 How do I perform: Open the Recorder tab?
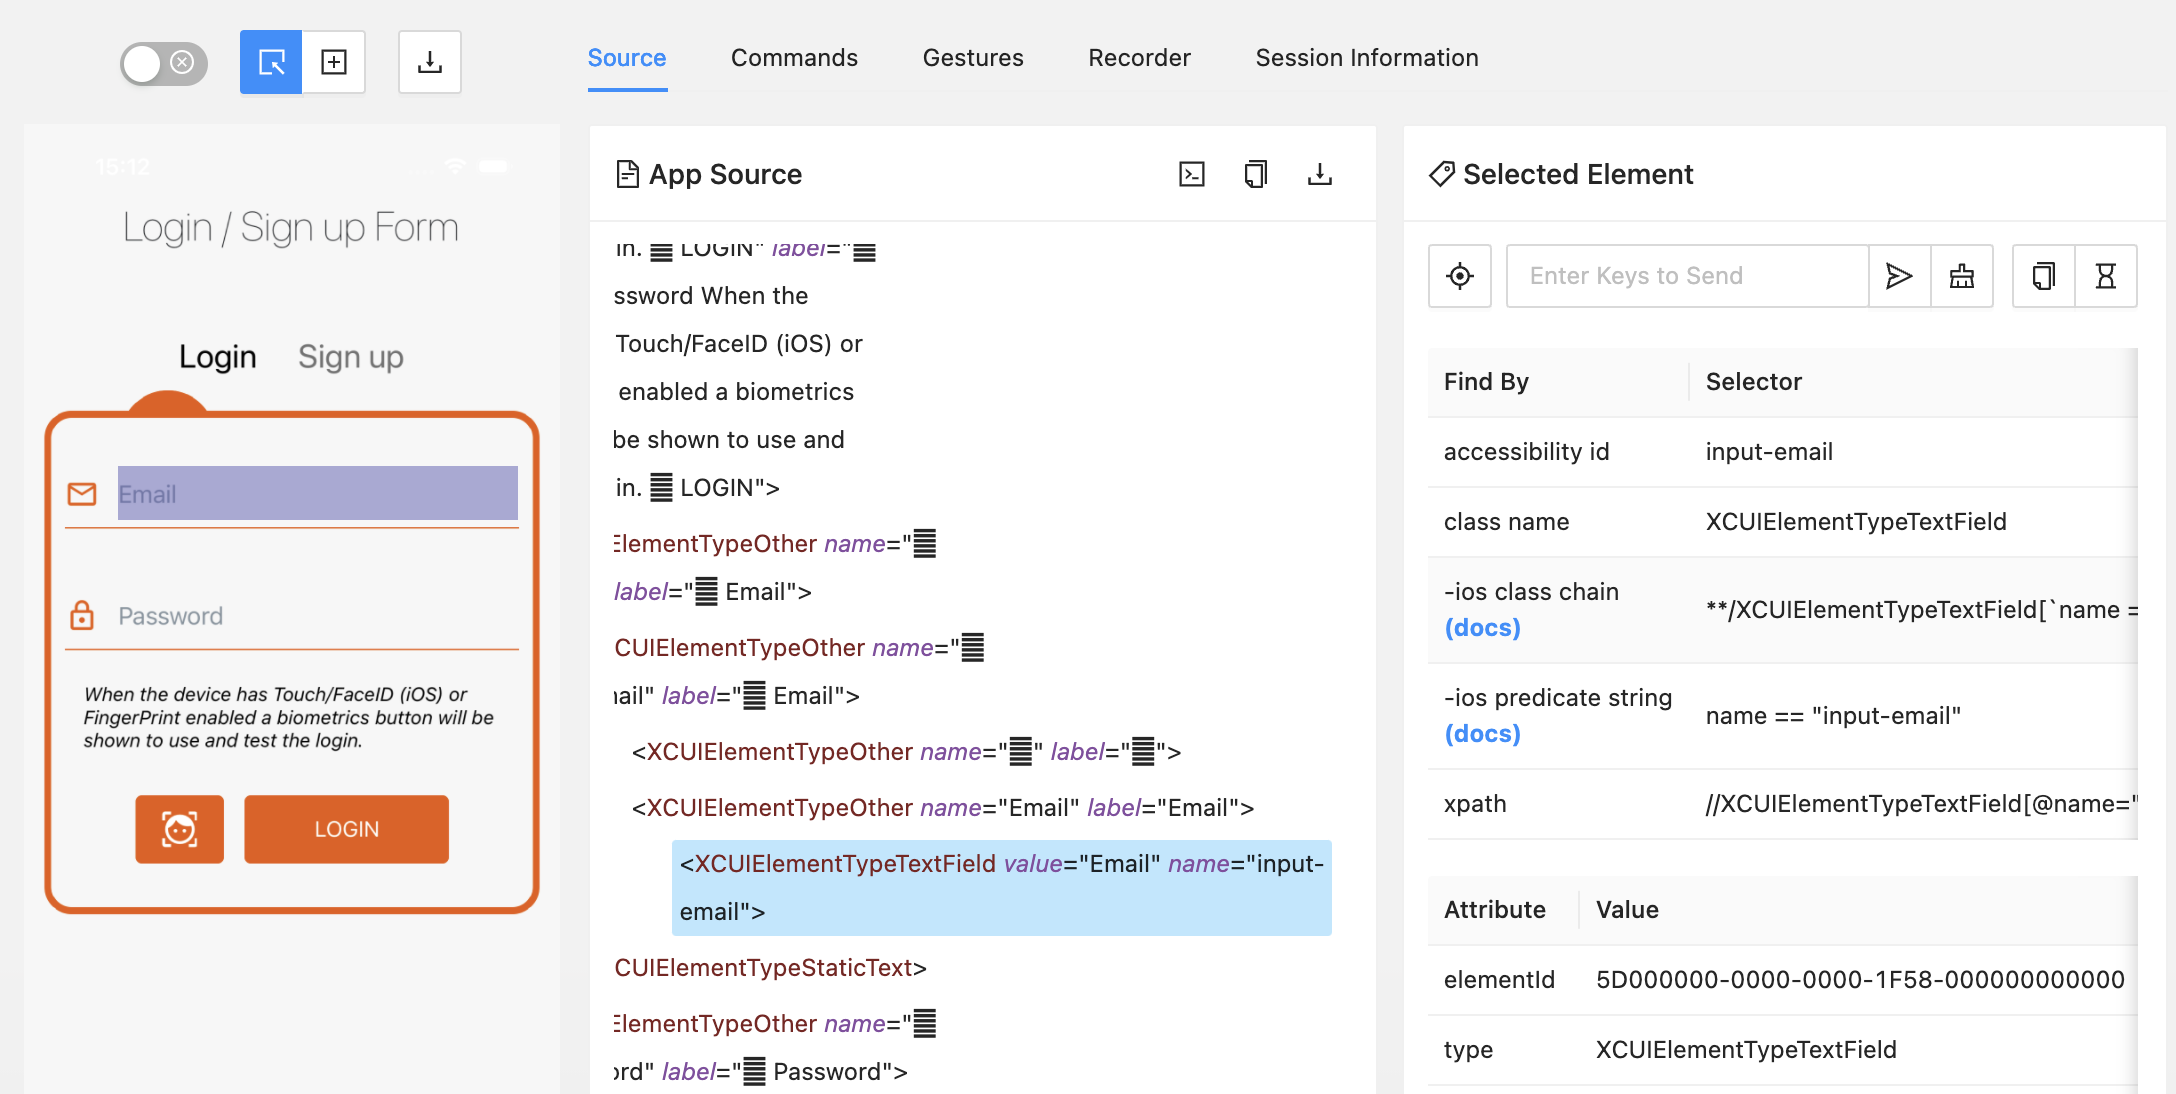pos(1139,58)
